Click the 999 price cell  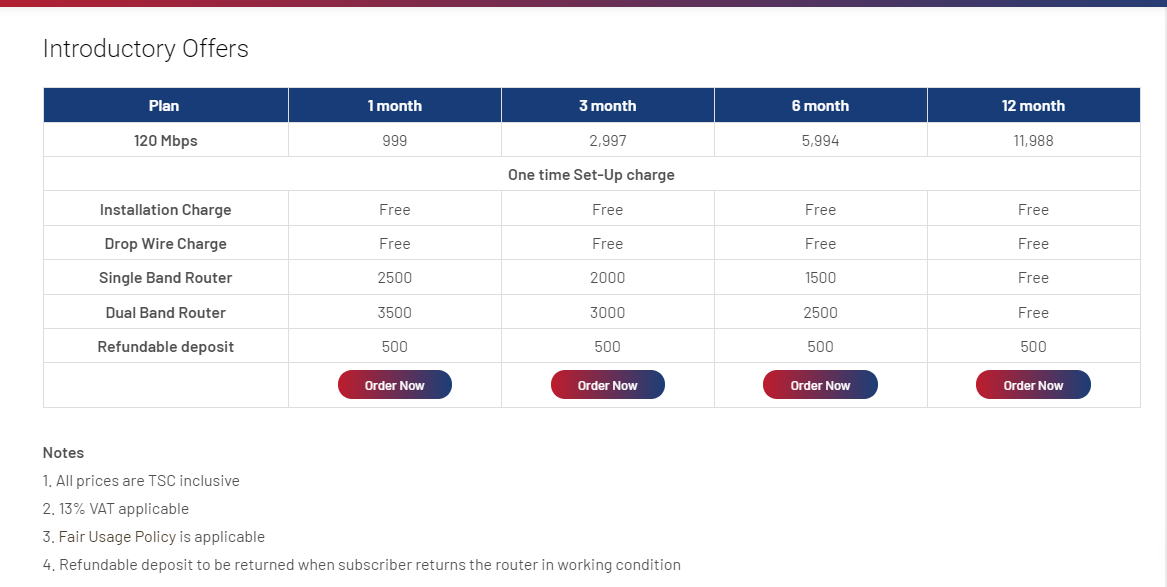click(394, 140)
